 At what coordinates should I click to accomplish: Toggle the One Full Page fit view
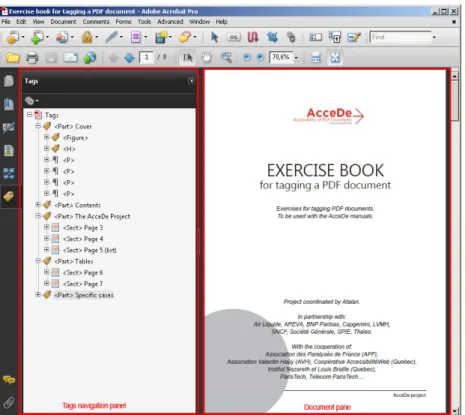[x=335, y=58]
